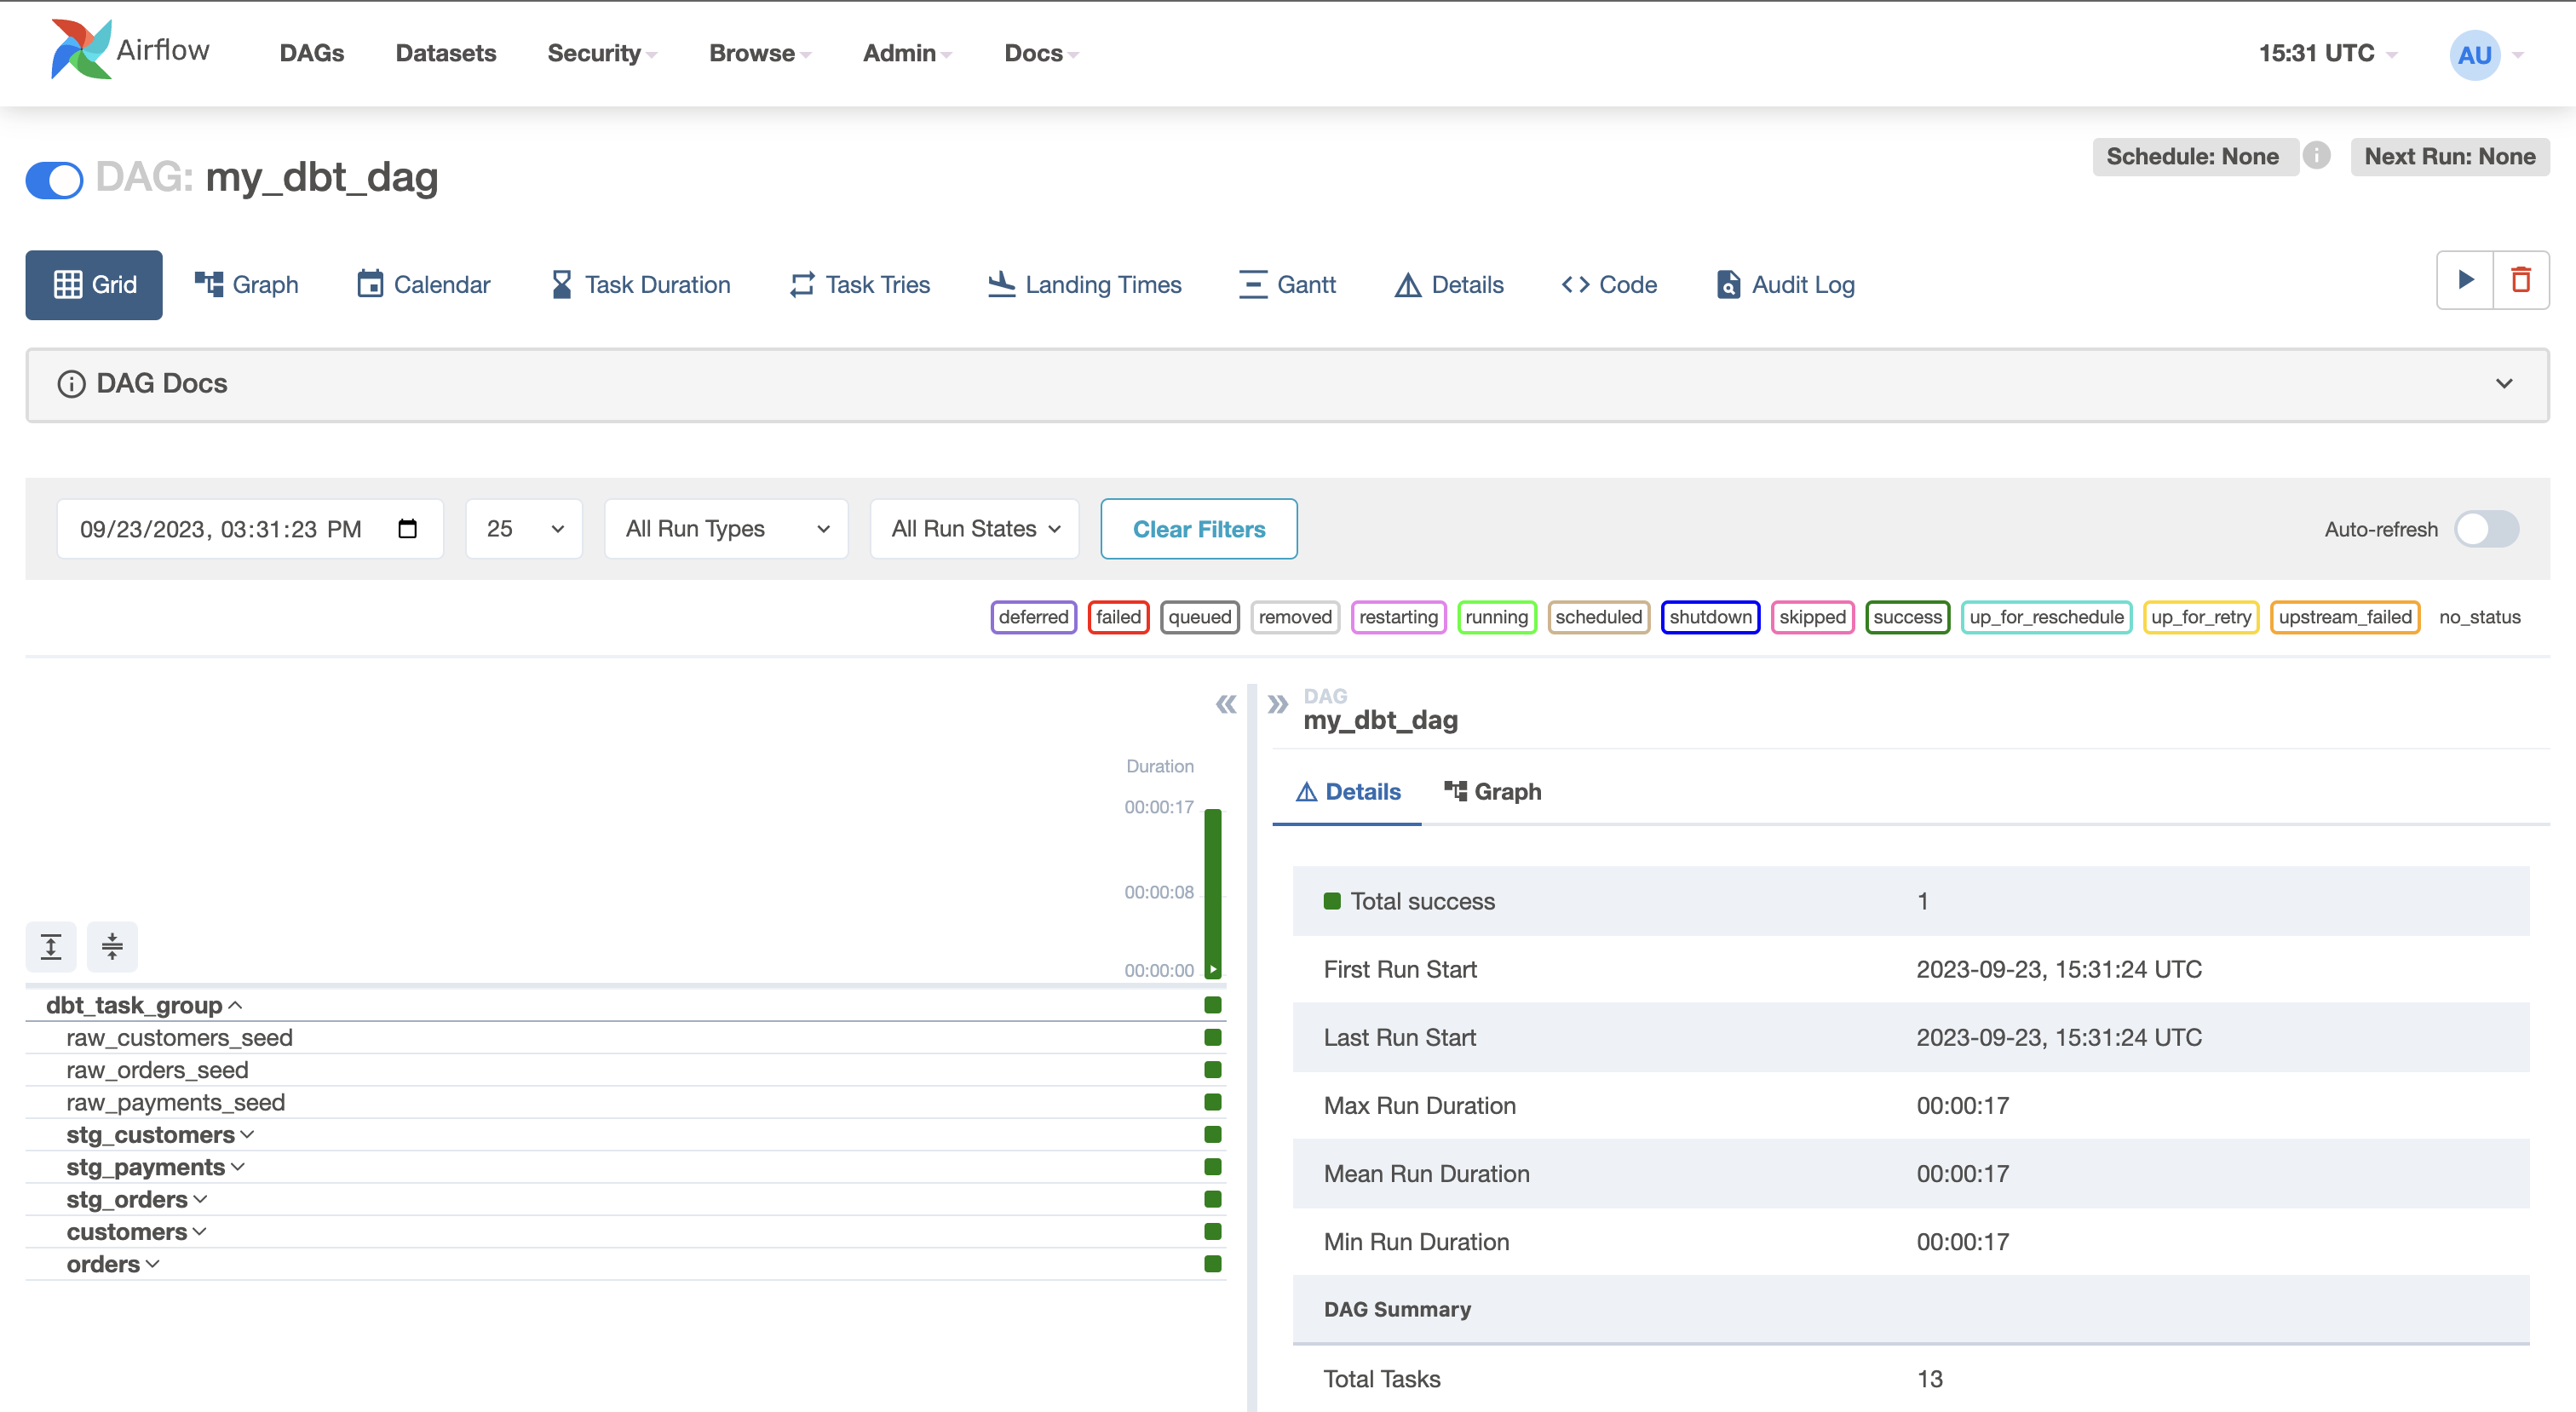This screenshot has height=1412, width=2576.
Task: Collapse the grid panel with the double-left arrow
Action: tap(1226, 704)
